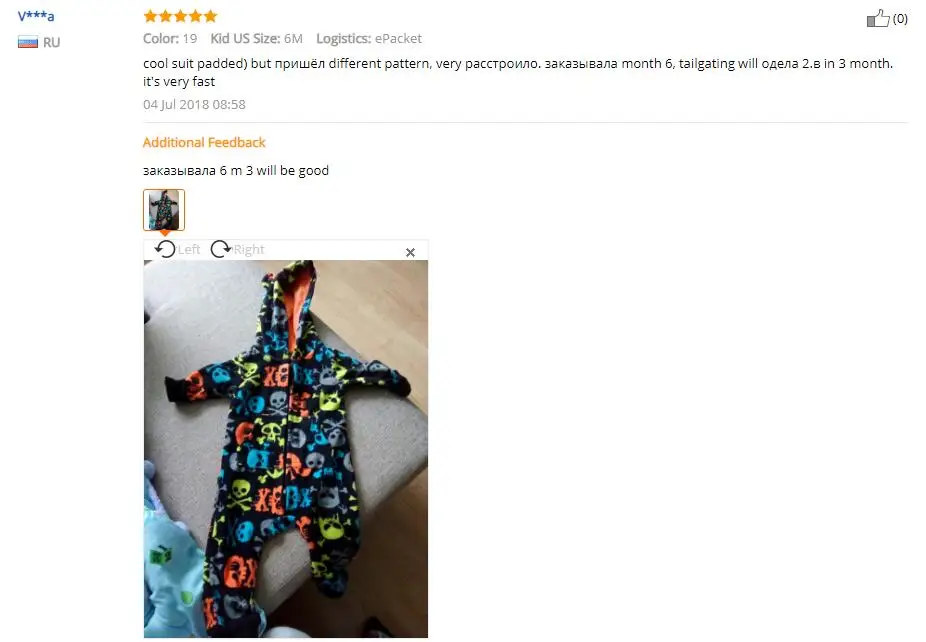The image size is (926, 642).
Task: Click the rotate right arrow icon
Action: click(x=221, y=249)
